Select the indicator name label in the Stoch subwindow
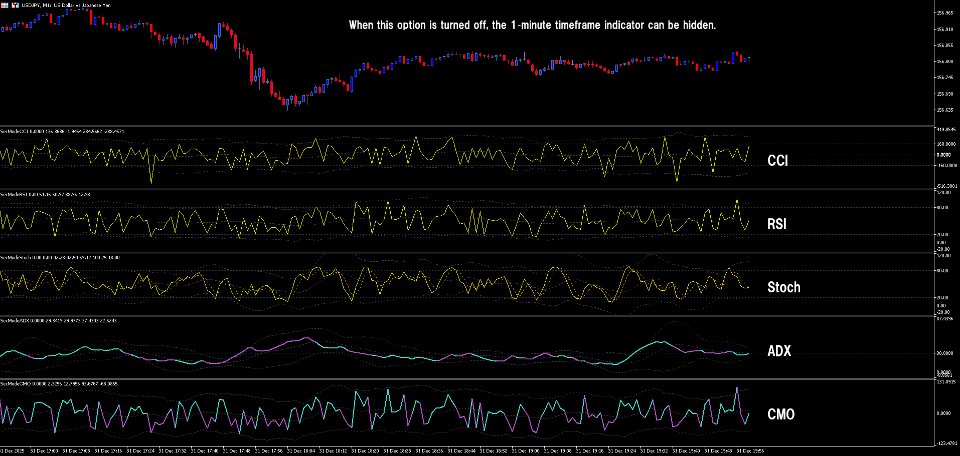The height and width of the screenshot is (456, 960). (60, 258)
